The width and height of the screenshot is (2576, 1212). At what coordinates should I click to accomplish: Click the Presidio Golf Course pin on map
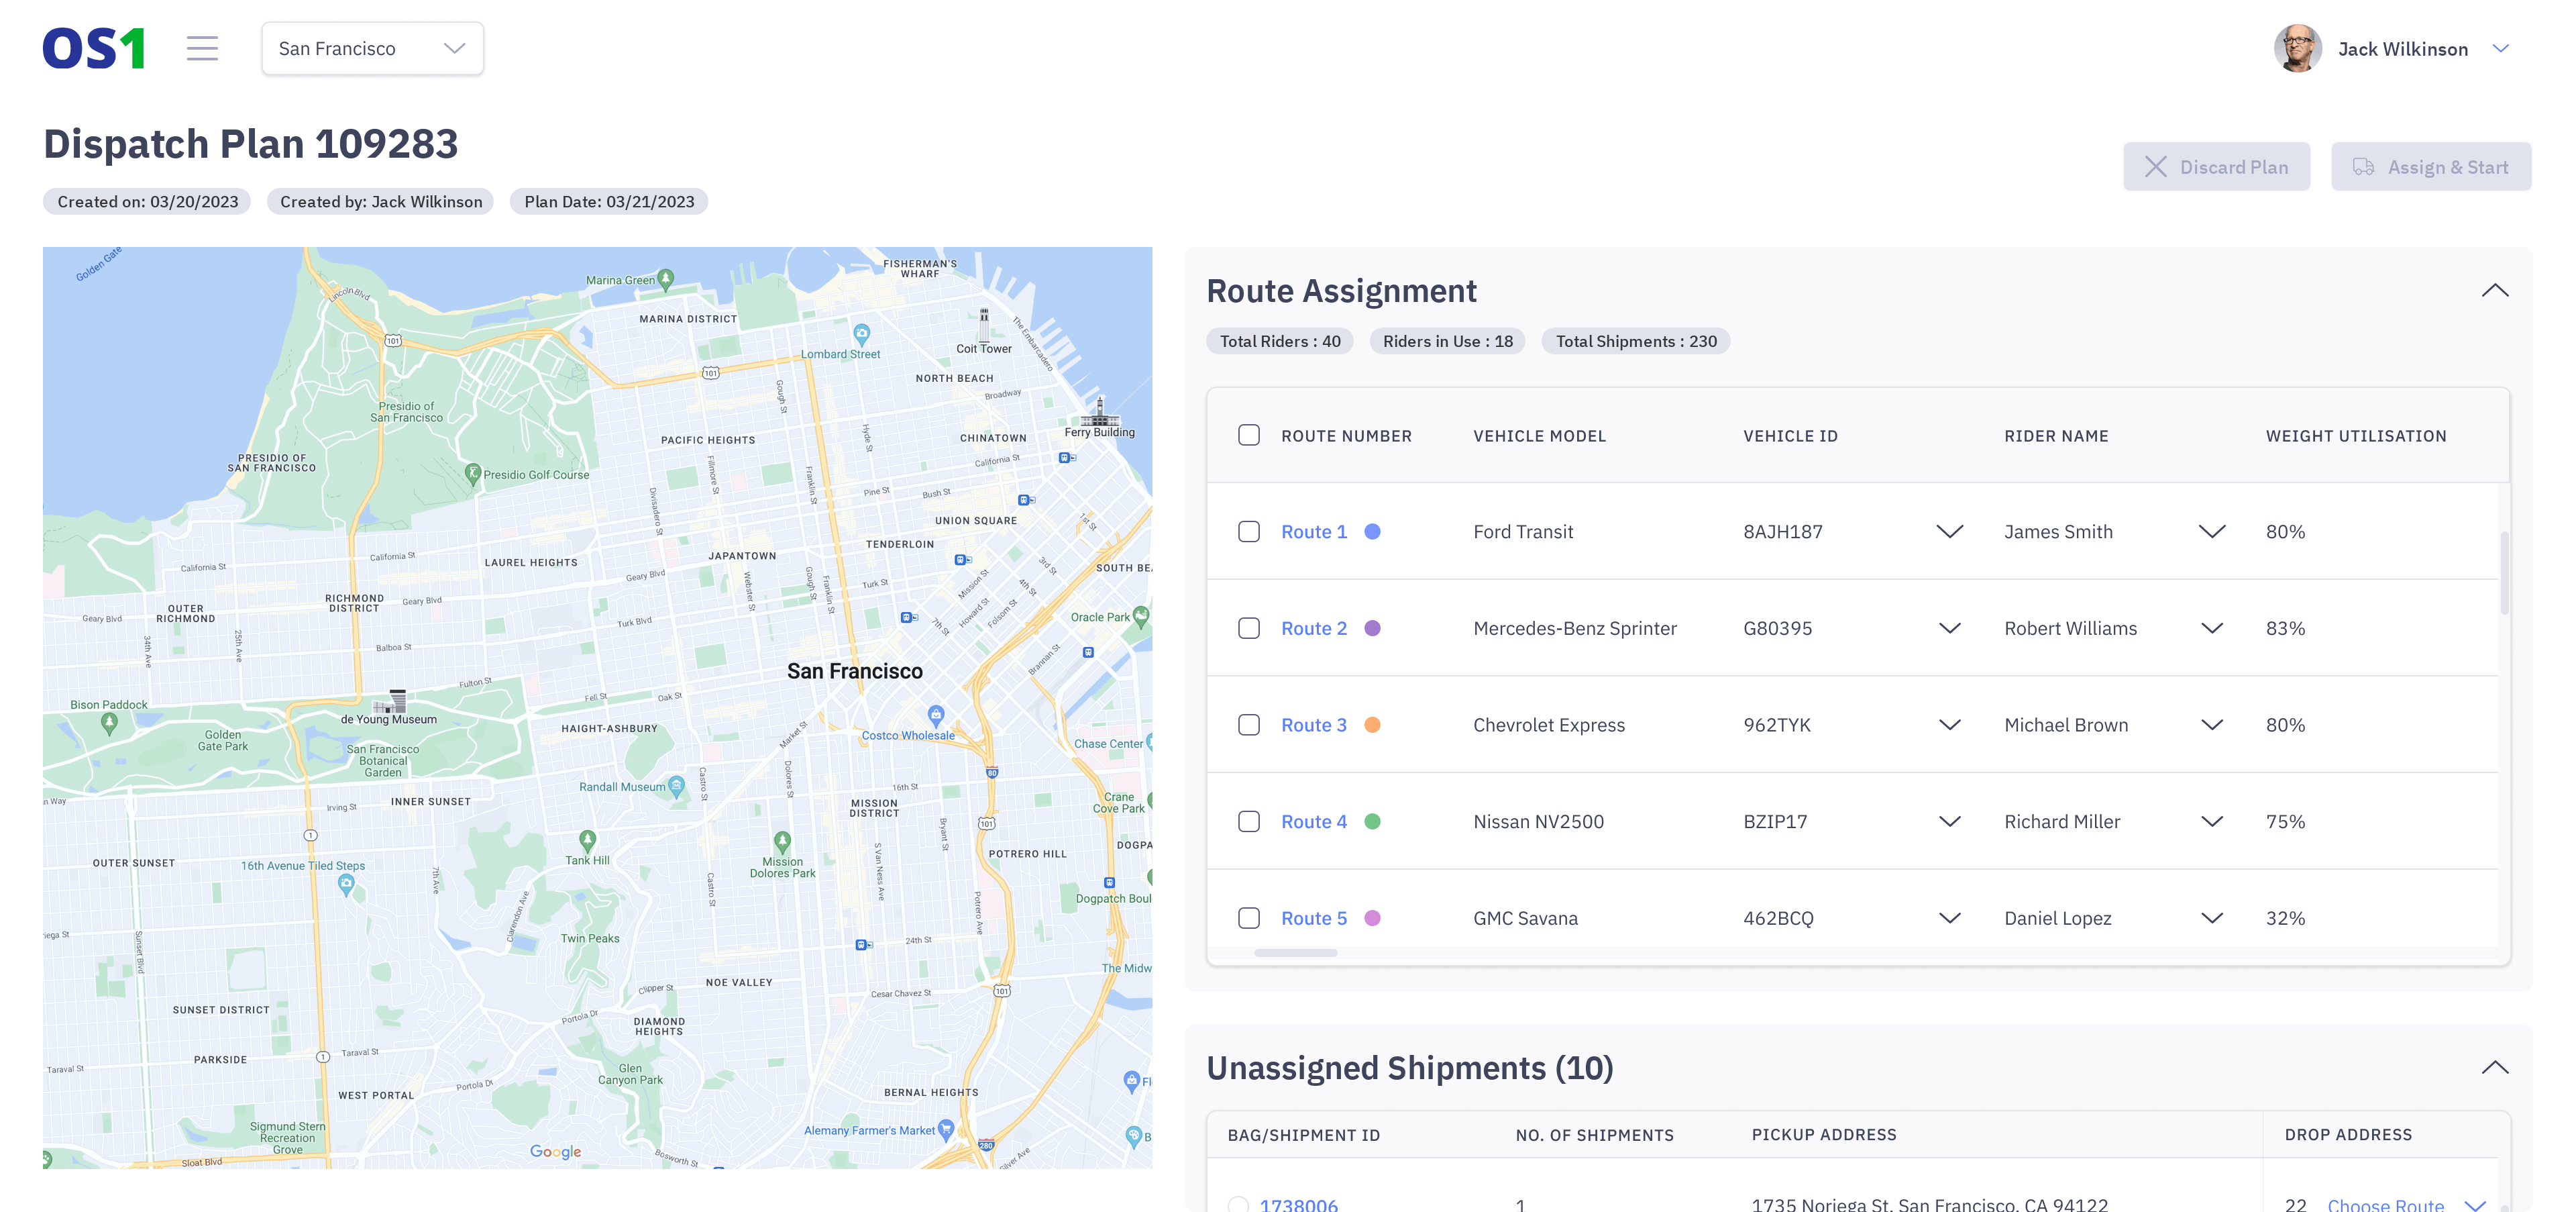tap(472, 474)
